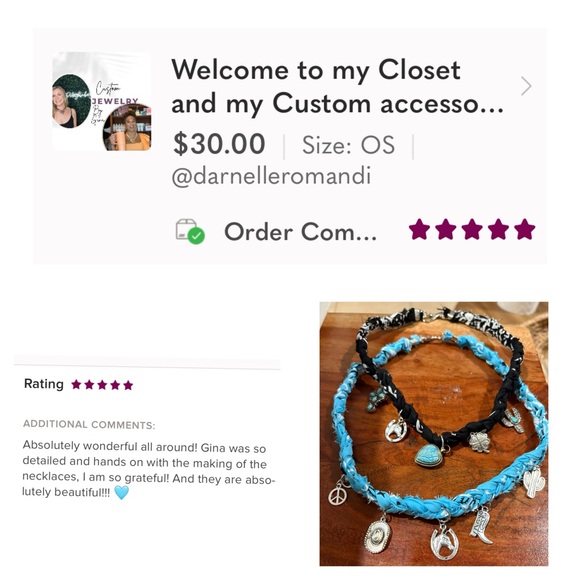Click the second large purple star

click(446, 229)
